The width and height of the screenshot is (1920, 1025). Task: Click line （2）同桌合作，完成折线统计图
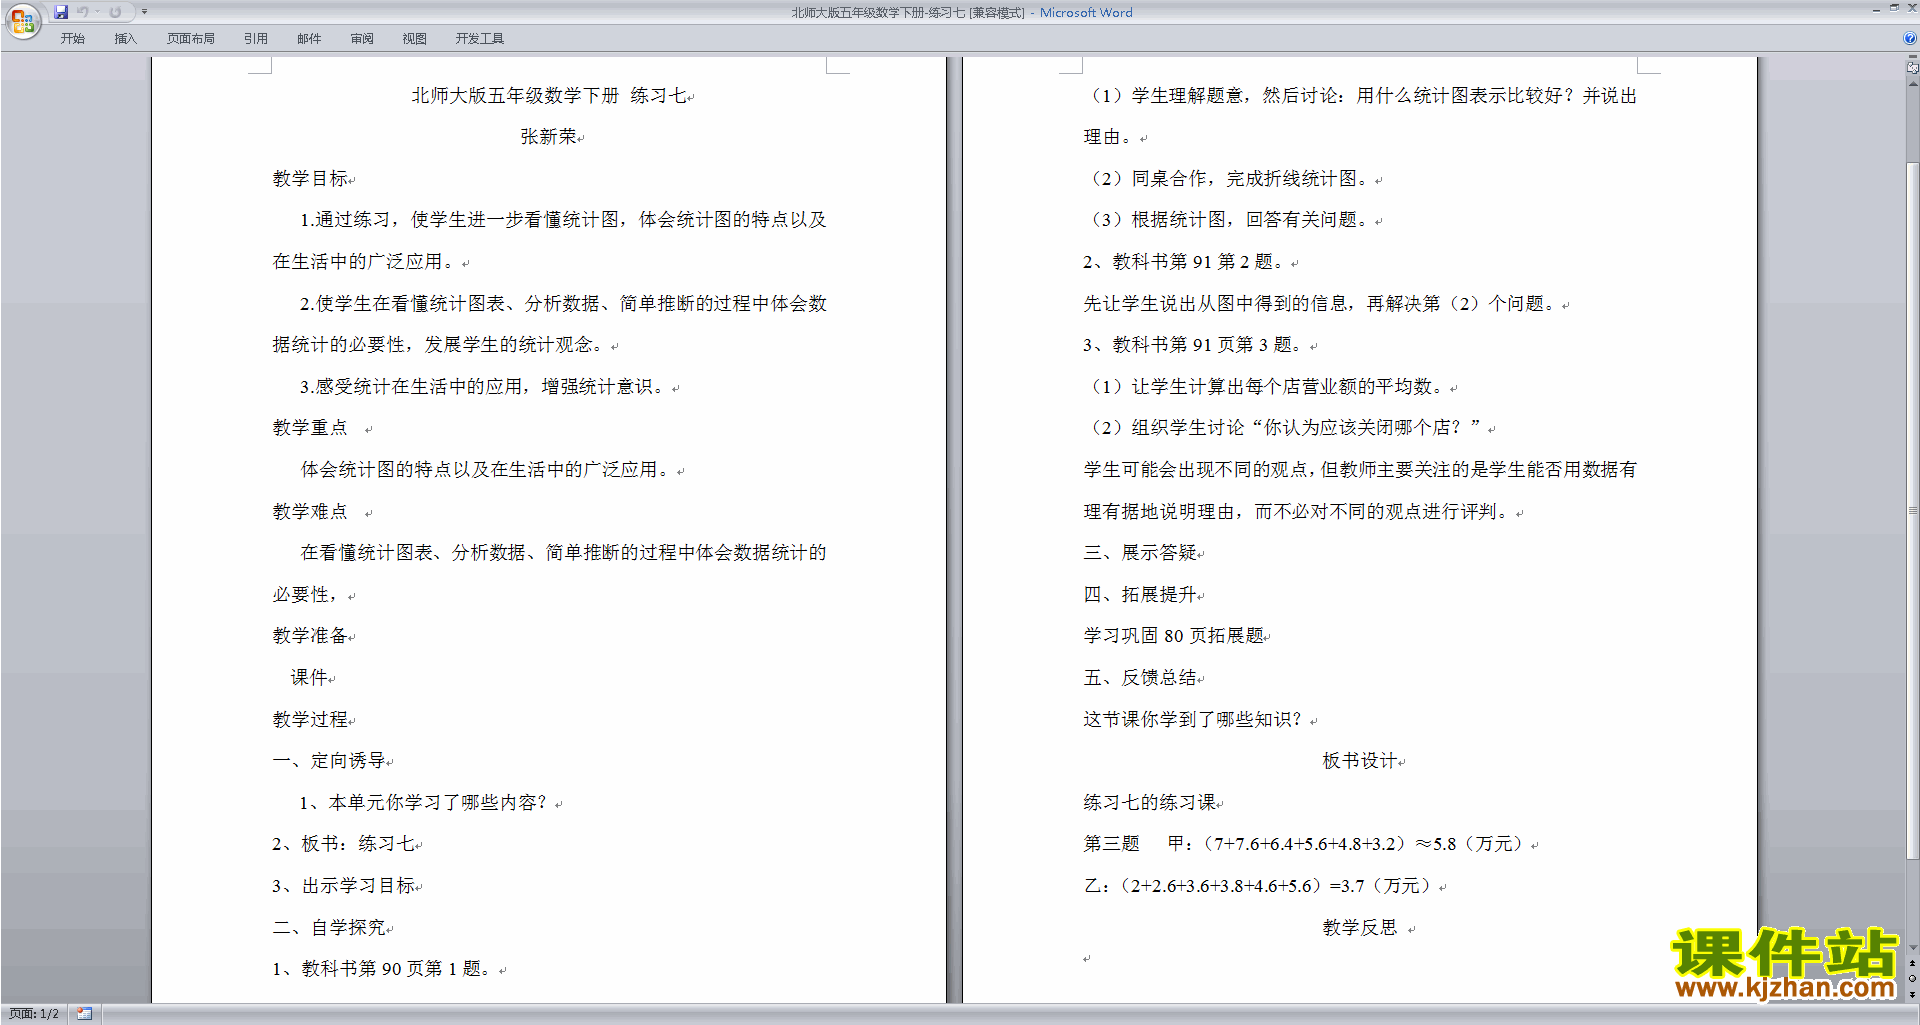(x=1228, y=179)
